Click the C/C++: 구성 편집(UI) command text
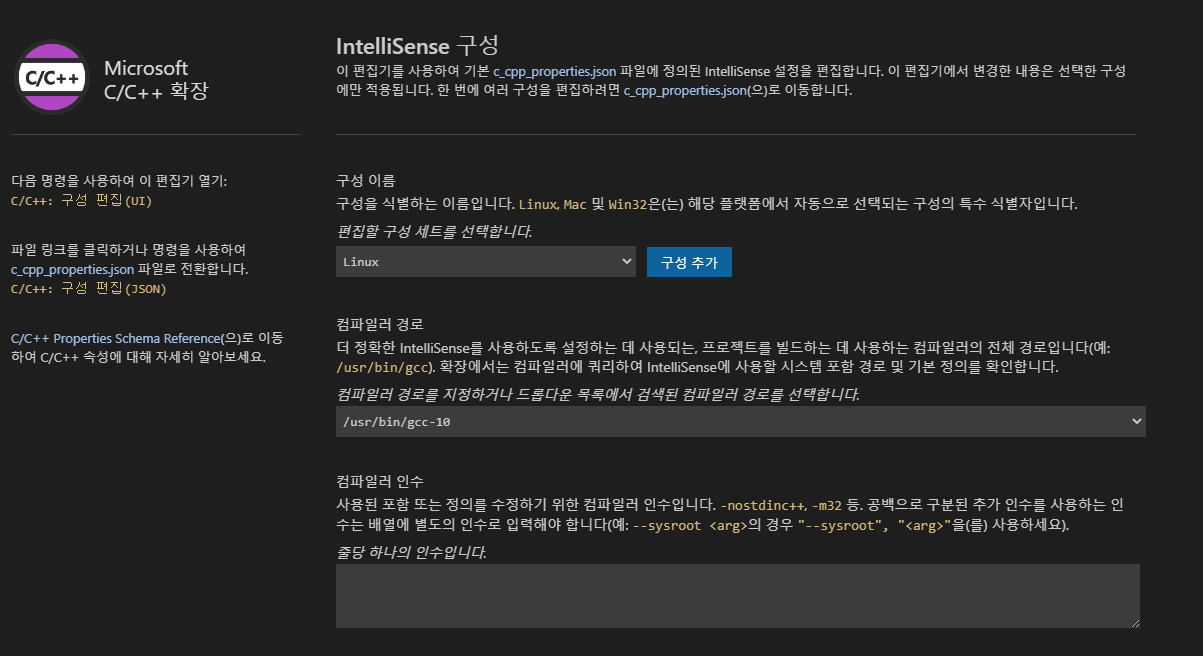1203x656 pixels. (x=81, y=200)
